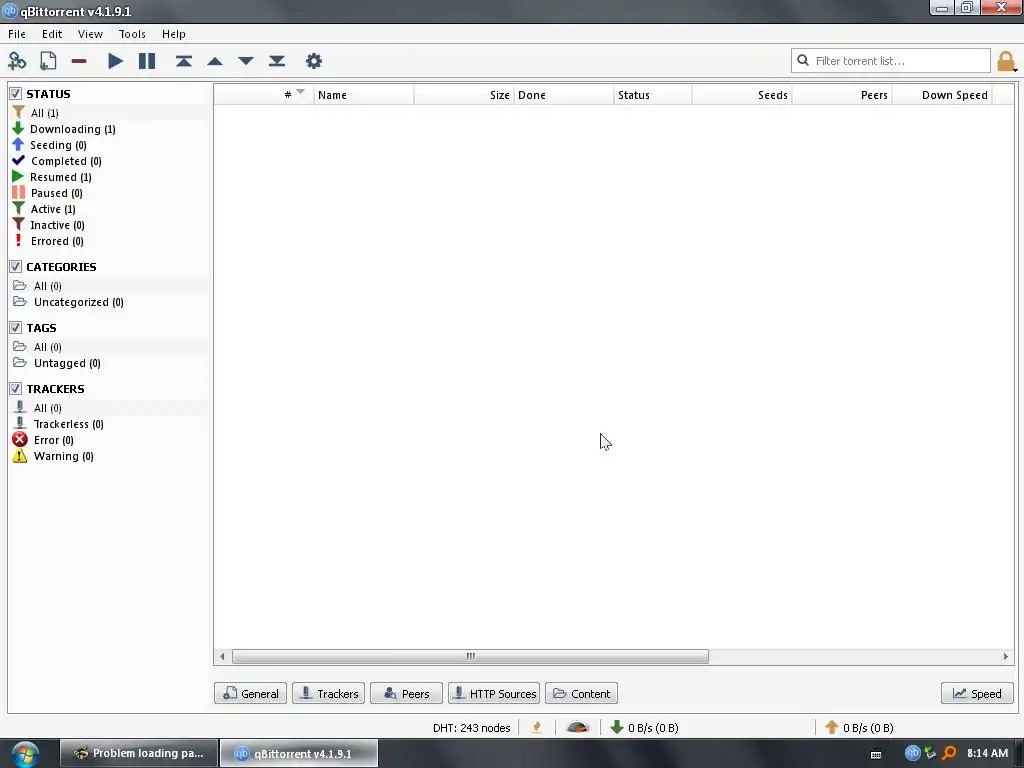The image size is (1024, 768).
Task: Sort by Status column header
Action: coord(652,95)
